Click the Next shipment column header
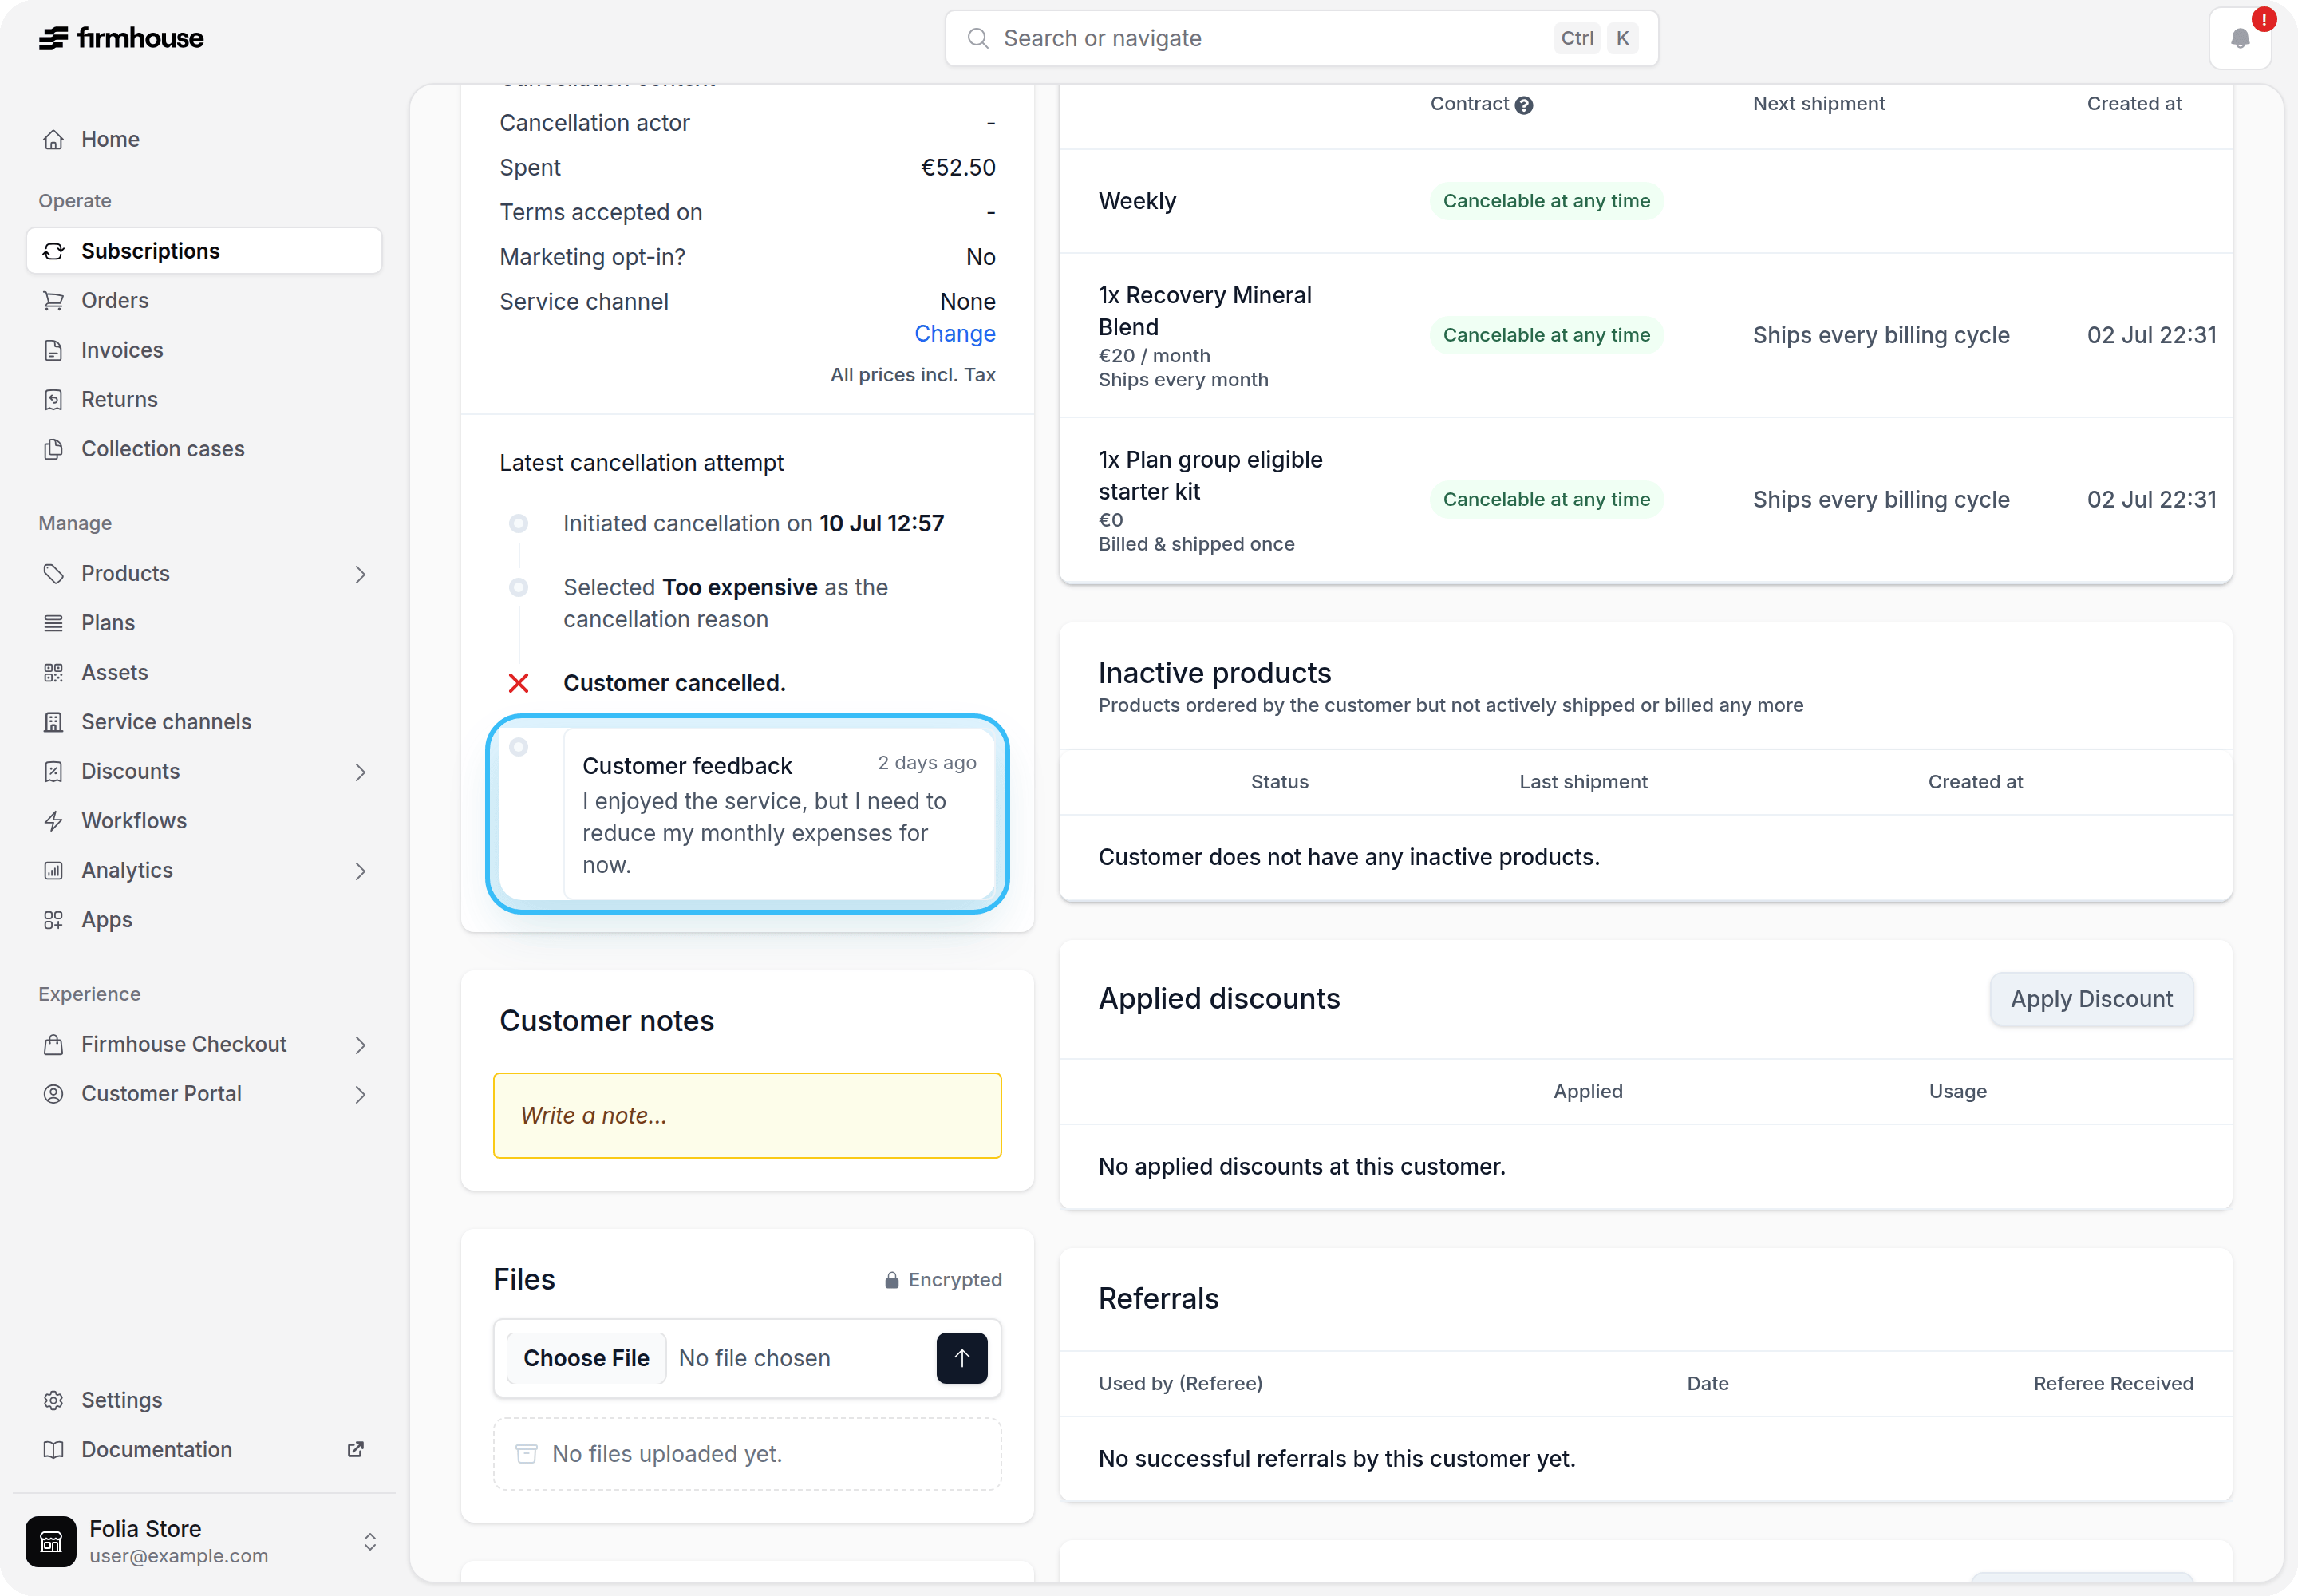 1818,104
